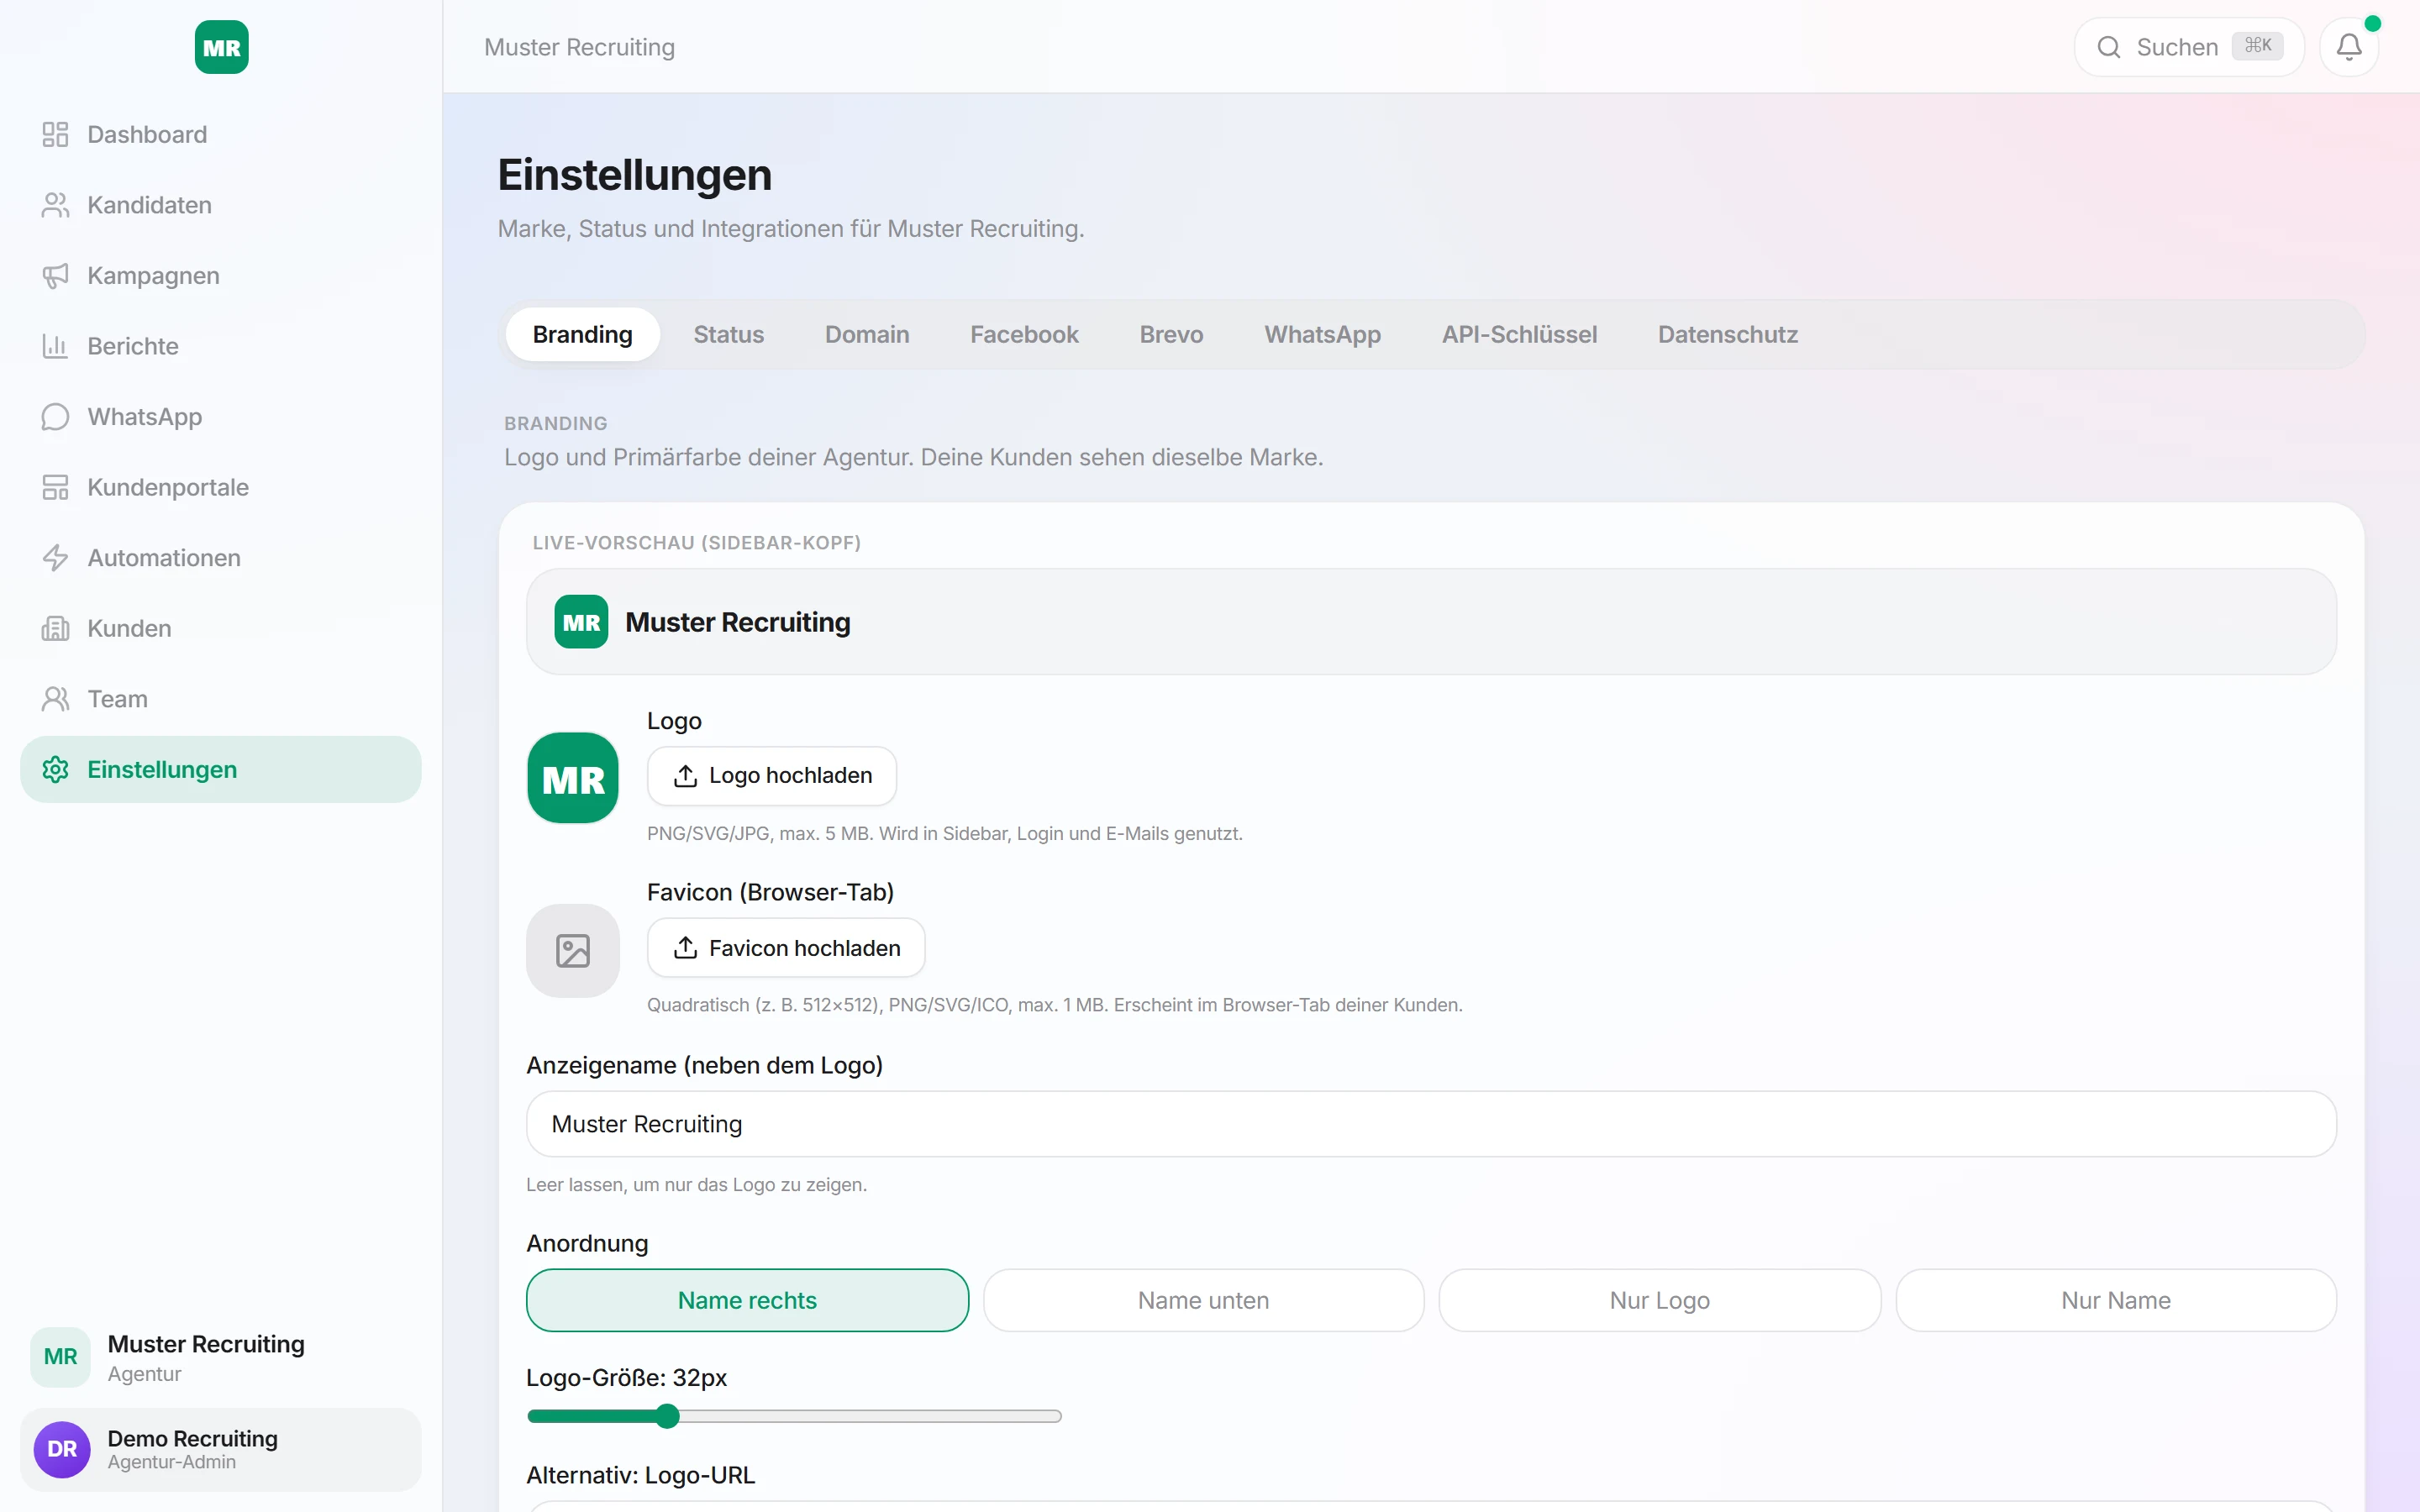Select the Nur Name arrangement
2420x1512 pixels.
pyautogui.click(x=2116, y=1300)
